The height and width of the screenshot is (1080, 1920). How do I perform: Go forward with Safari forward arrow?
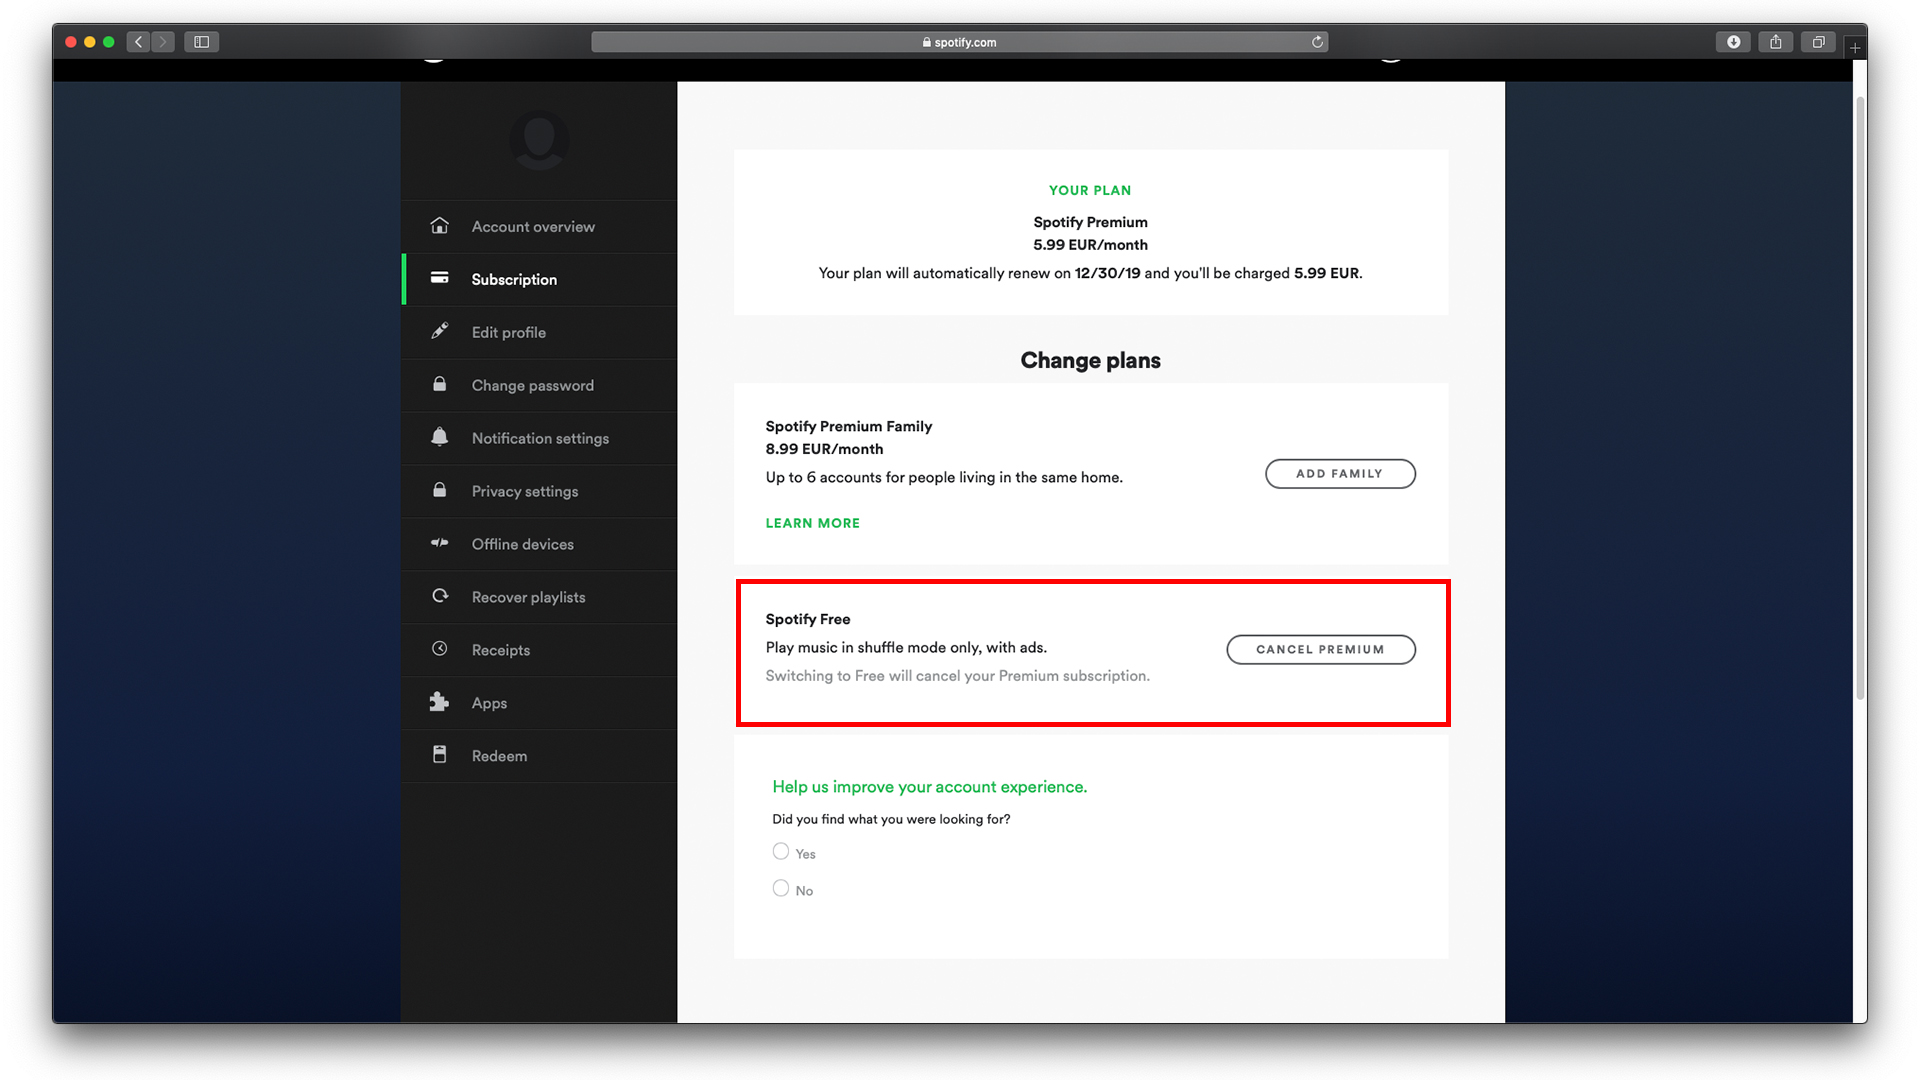(163, 42)
